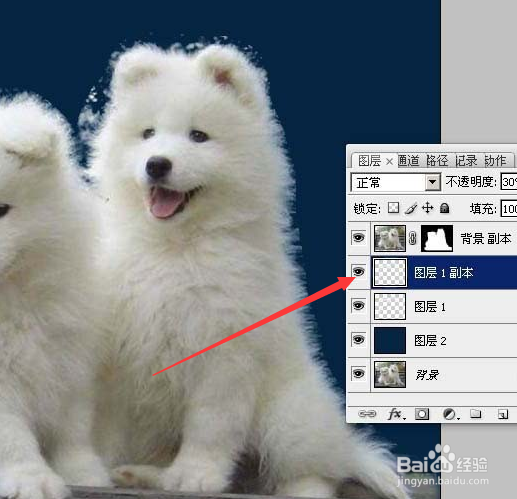Select the layer named 背景

click(x=427, y=375)
